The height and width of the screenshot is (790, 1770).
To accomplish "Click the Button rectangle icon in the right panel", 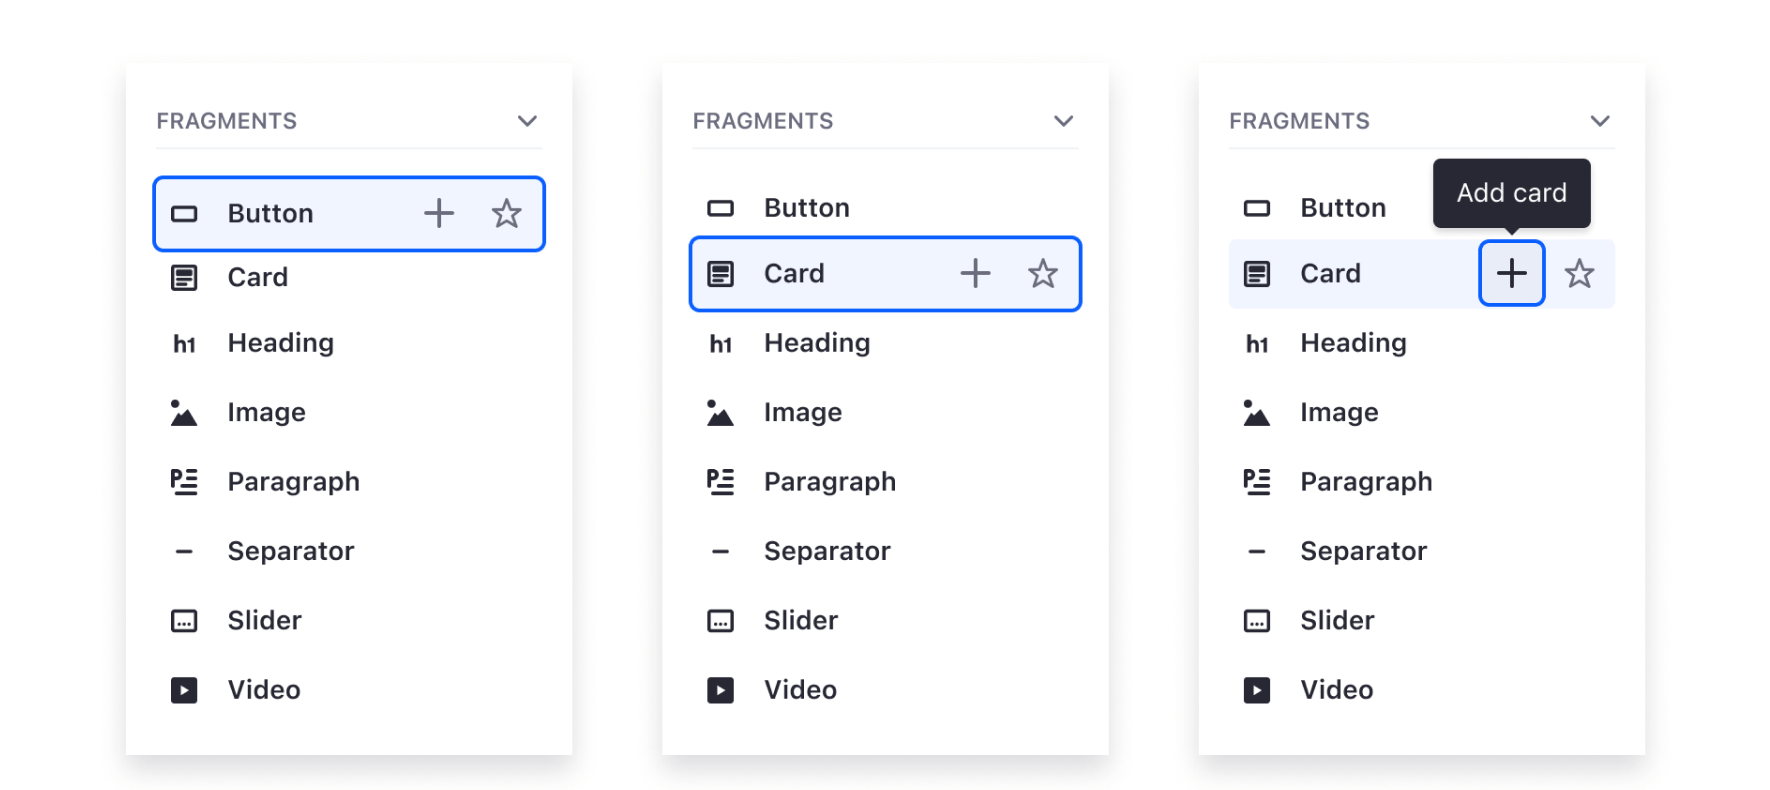I will pos(1257,208).
